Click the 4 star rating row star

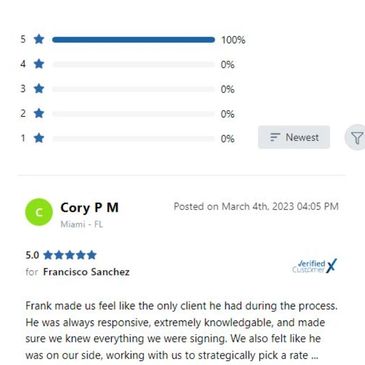click(x=39, y=64)
